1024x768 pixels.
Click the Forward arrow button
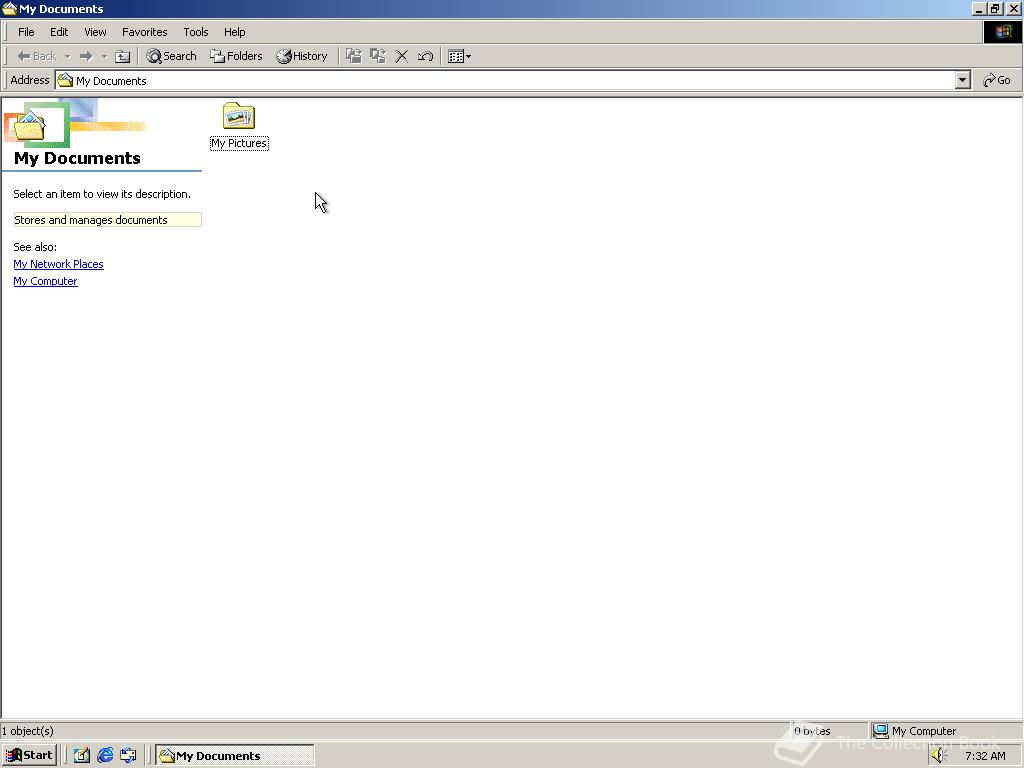point(86,56)
